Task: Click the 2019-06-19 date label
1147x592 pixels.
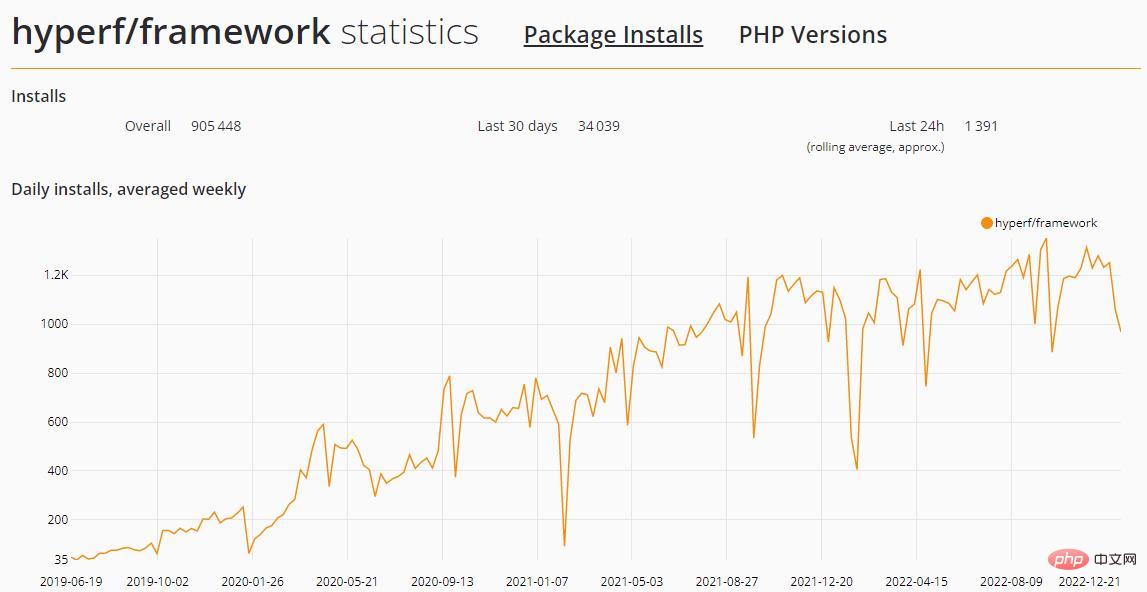Action: pyautogui.click(x=71, y=582)
